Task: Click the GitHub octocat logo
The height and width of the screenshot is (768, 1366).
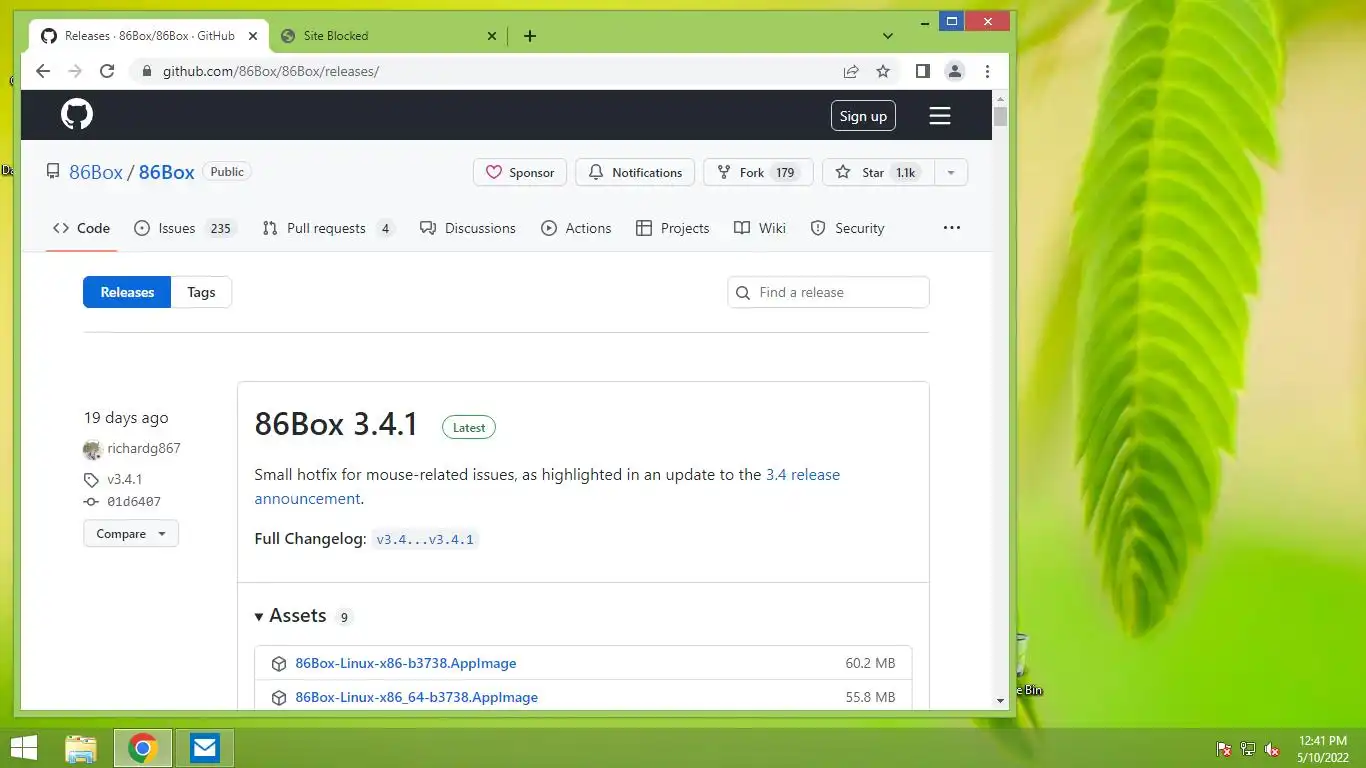Action: click(77, 115)
